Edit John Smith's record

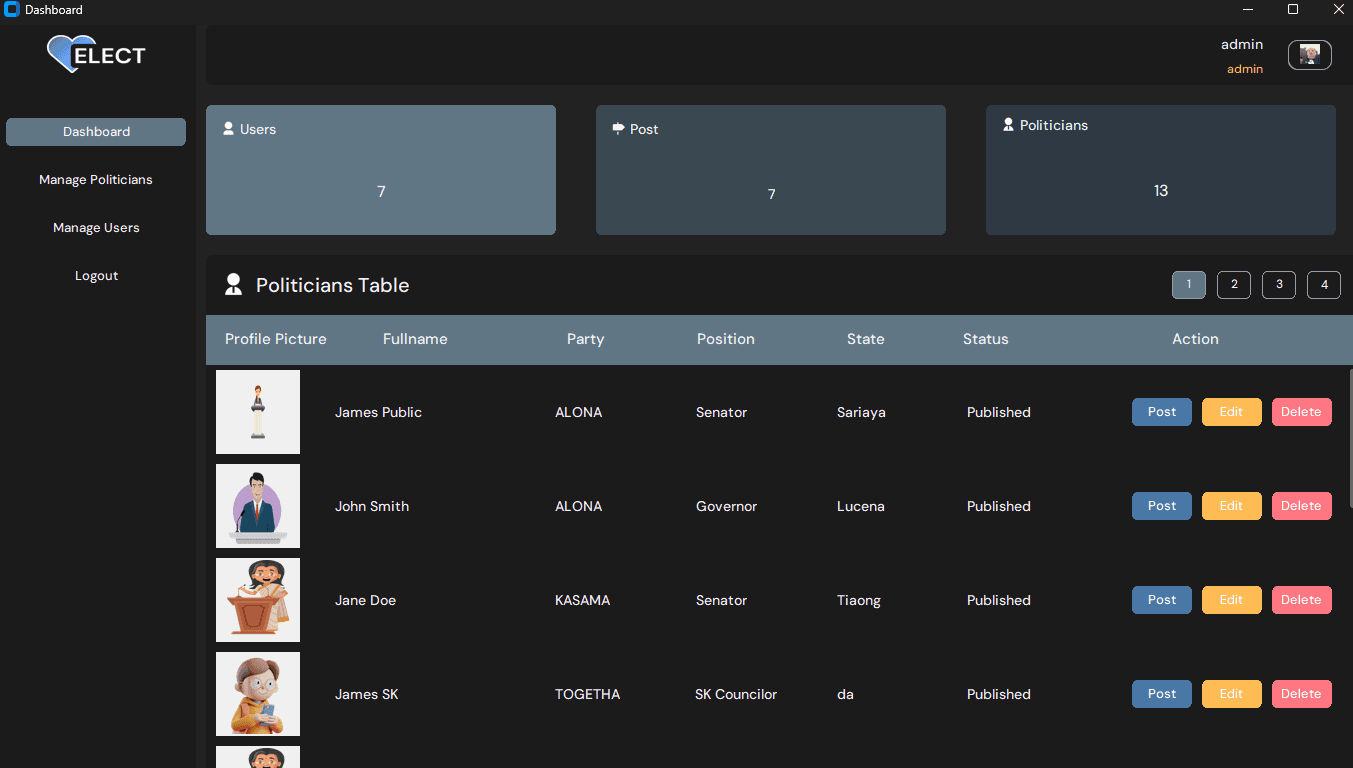click(x=1232, y=506)
